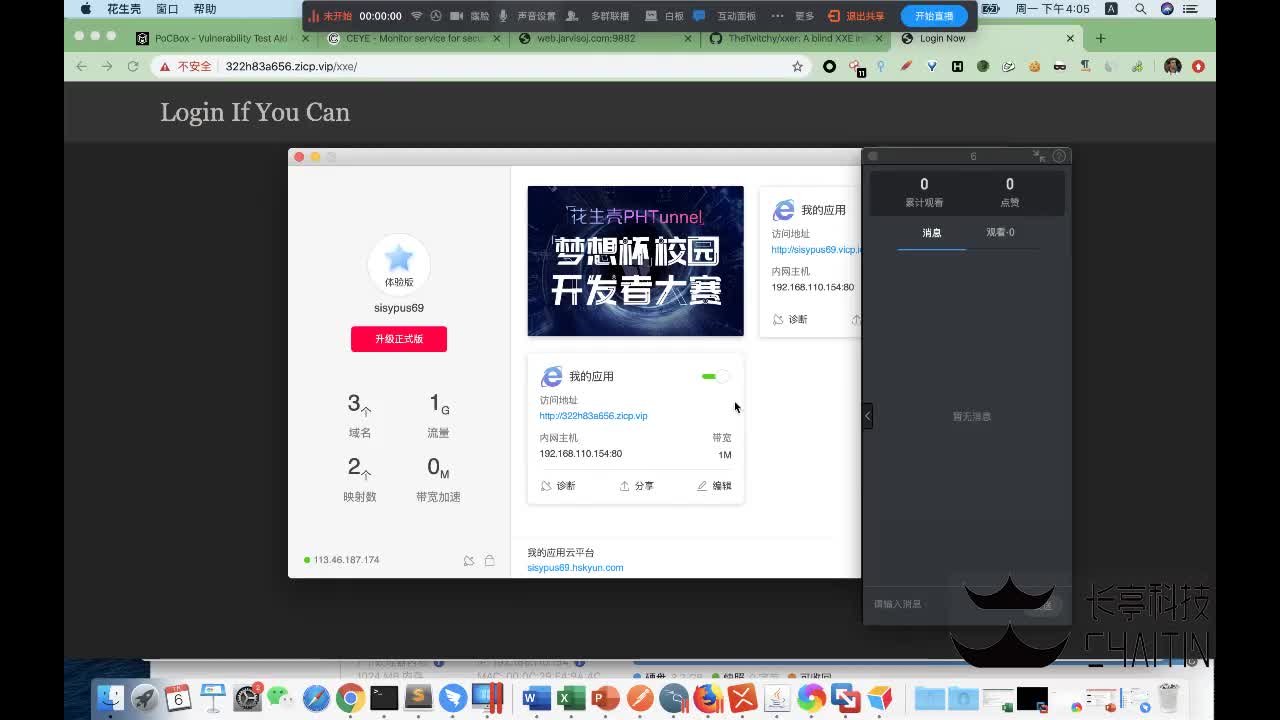Click the 升级正式版 upgrade button

399,339
